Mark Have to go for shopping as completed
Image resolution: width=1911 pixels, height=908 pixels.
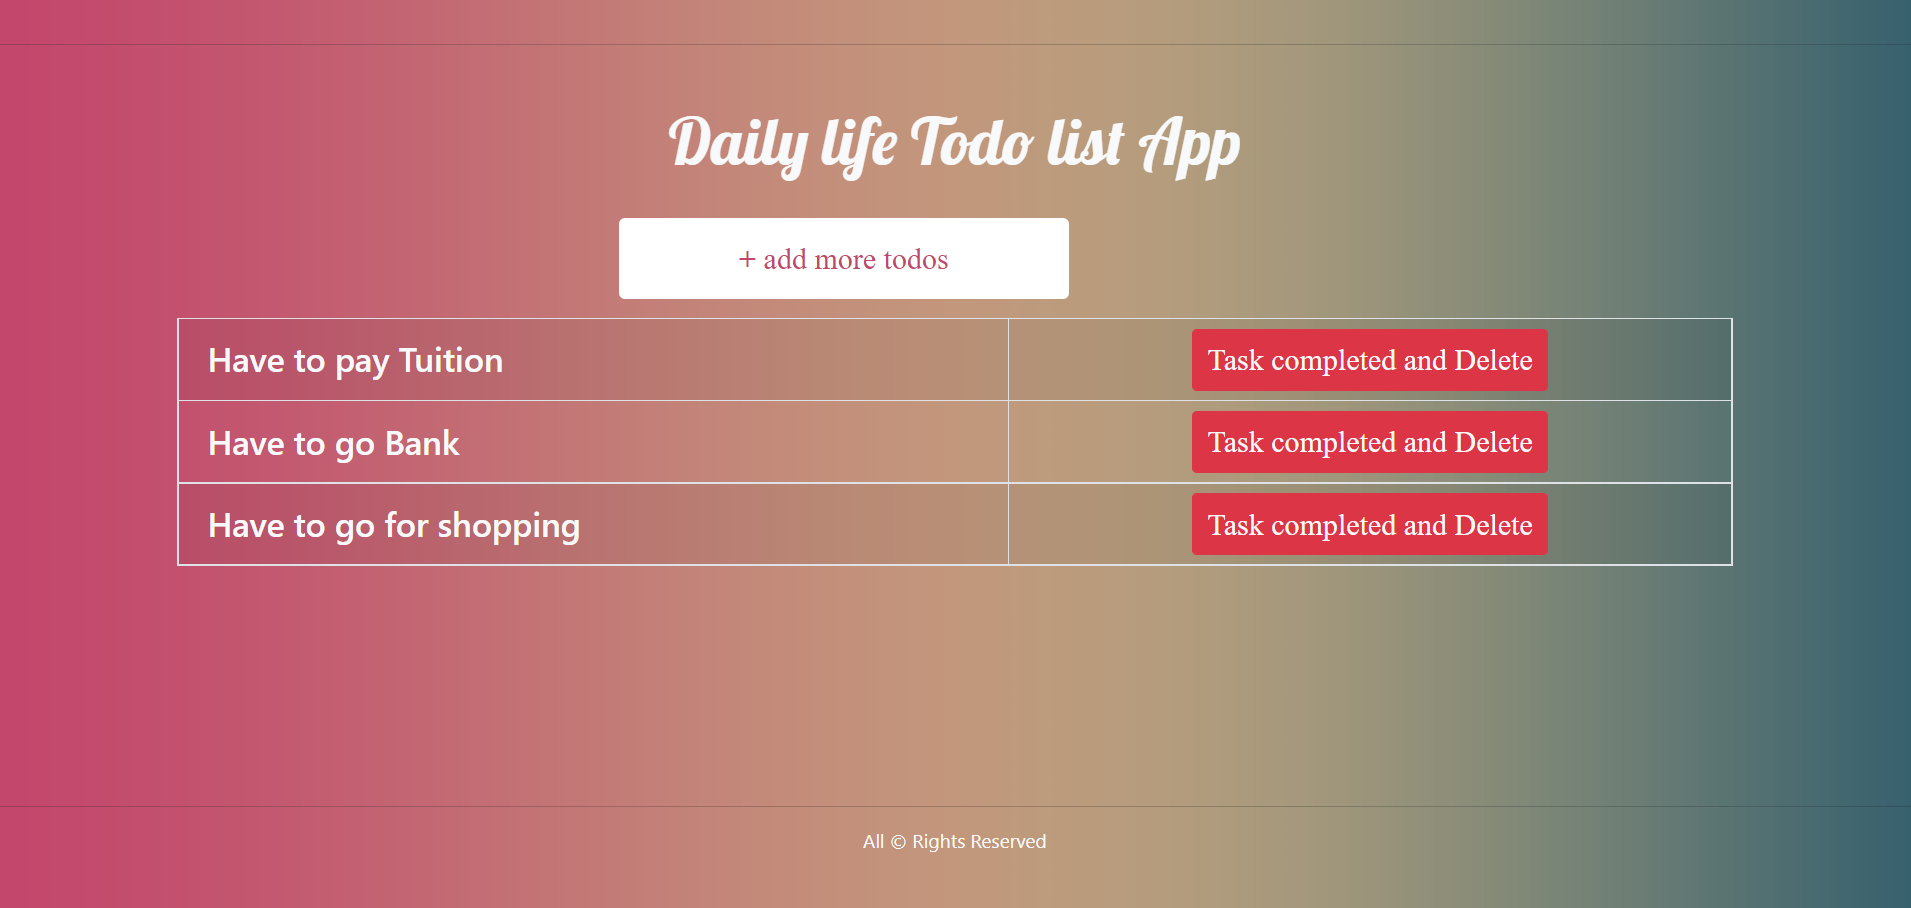[x=1369, y=524]
